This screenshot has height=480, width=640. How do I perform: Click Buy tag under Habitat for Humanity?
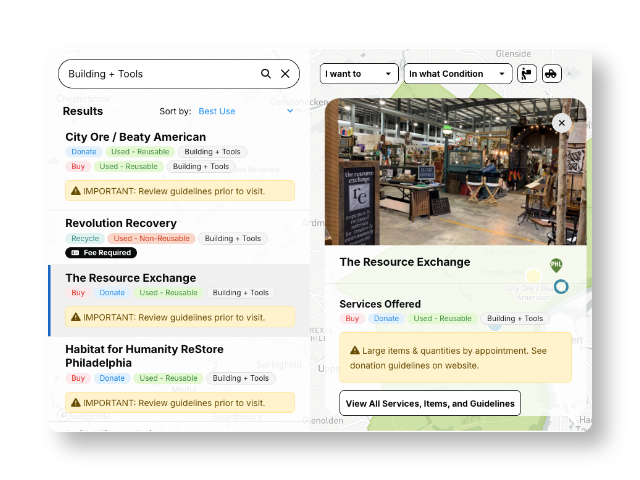[78, 378]
